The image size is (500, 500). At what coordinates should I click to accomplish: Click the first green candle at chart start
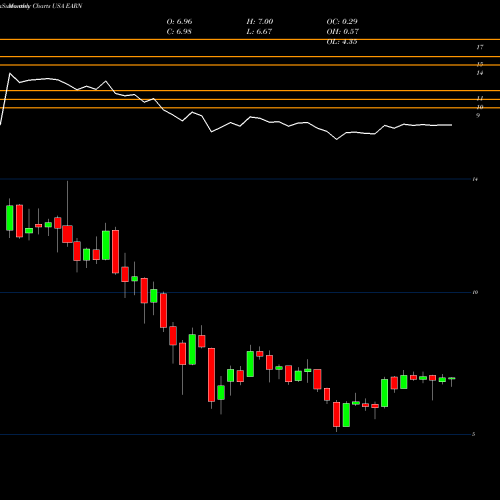[10, 218]
